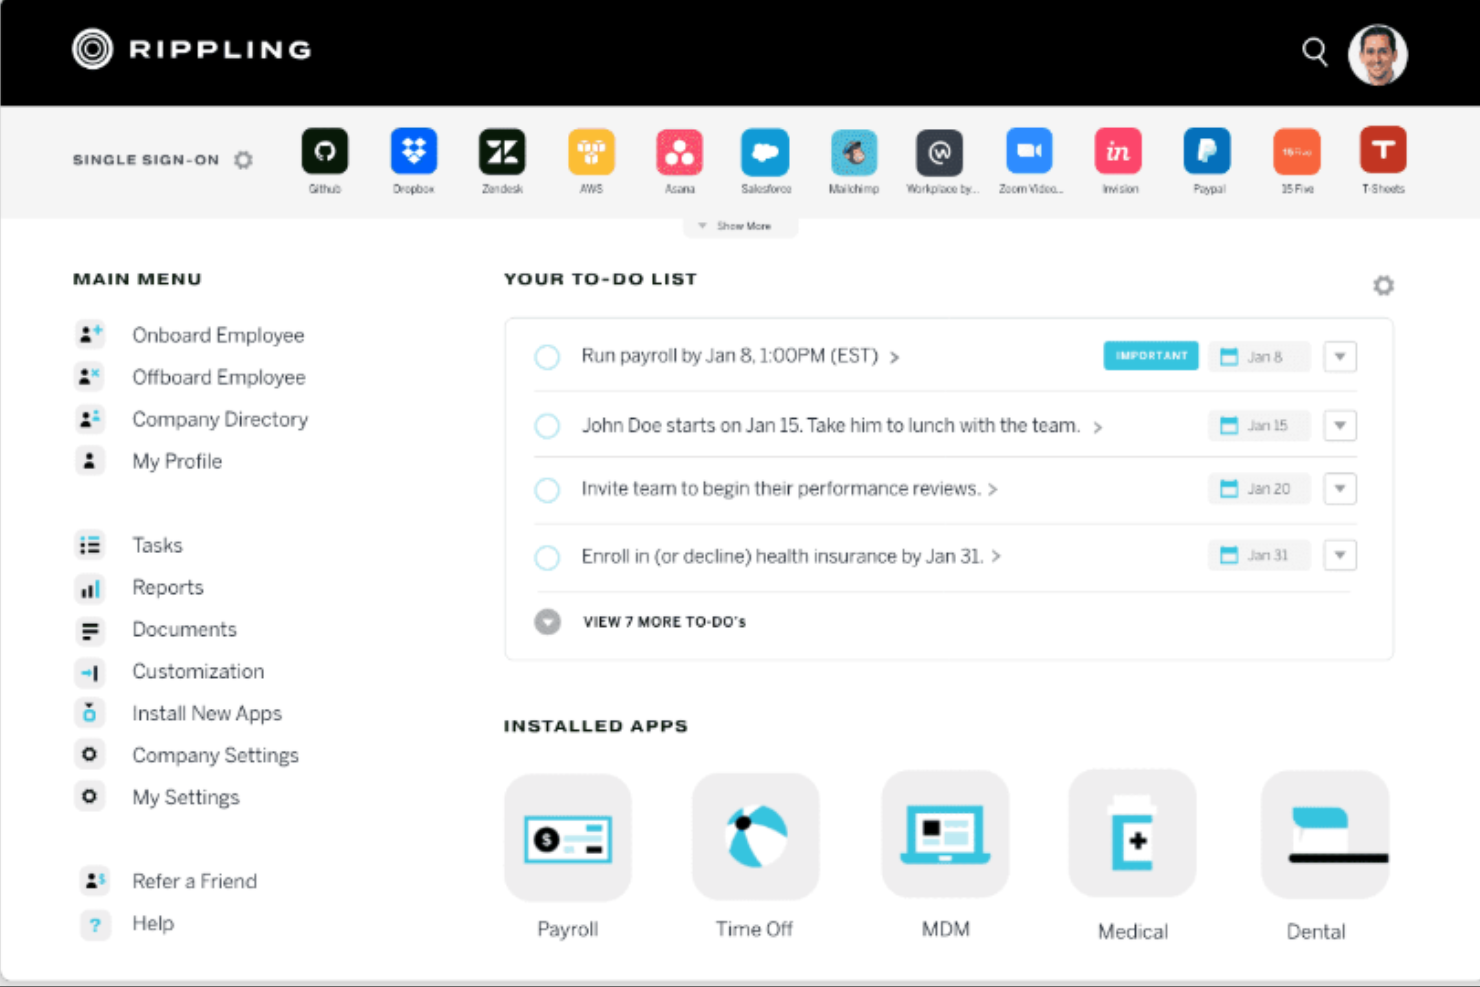Open the Time Off installed app
This screenshot has height=987, width=1480.
pos(755,838)
